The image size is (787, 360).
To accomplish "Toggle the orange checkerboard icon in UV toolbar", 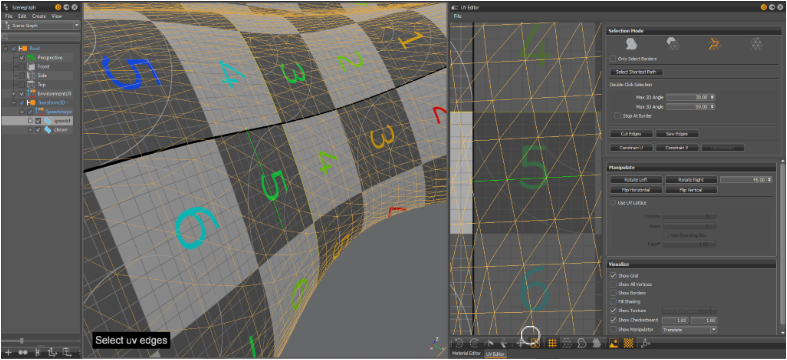I will pos(628,343).
